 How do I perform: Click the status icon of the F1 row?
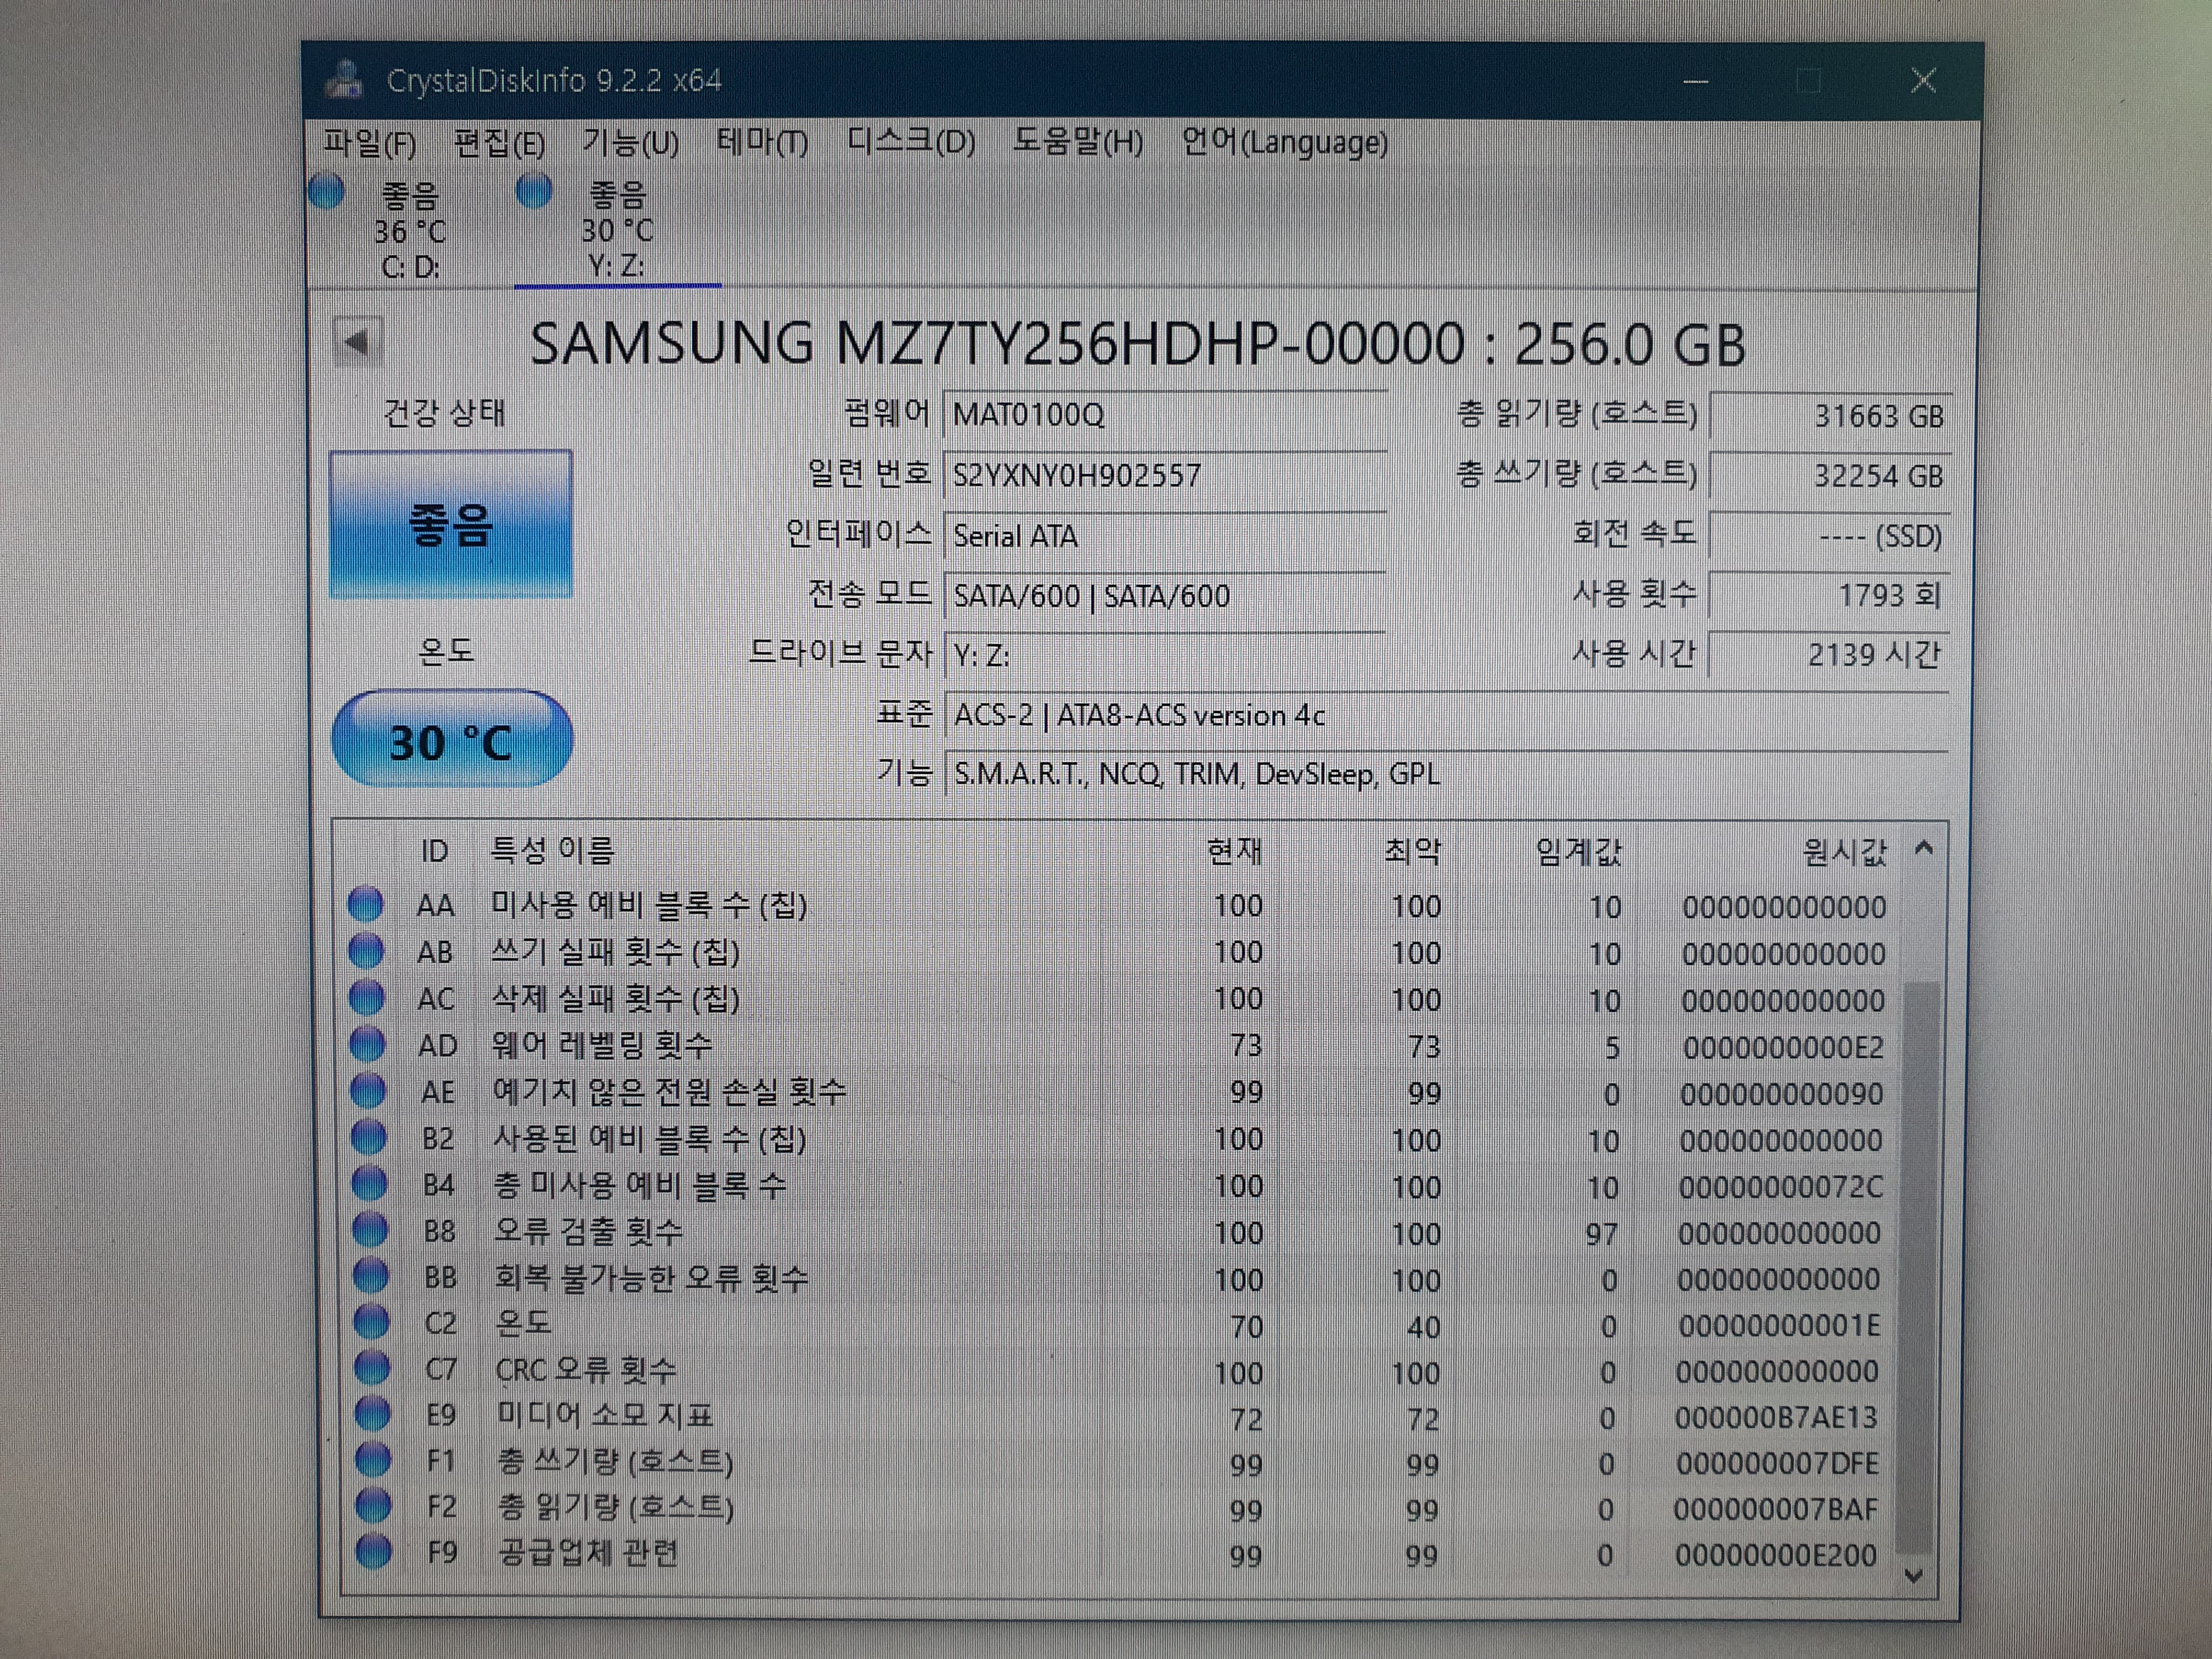coord(373,1459)
